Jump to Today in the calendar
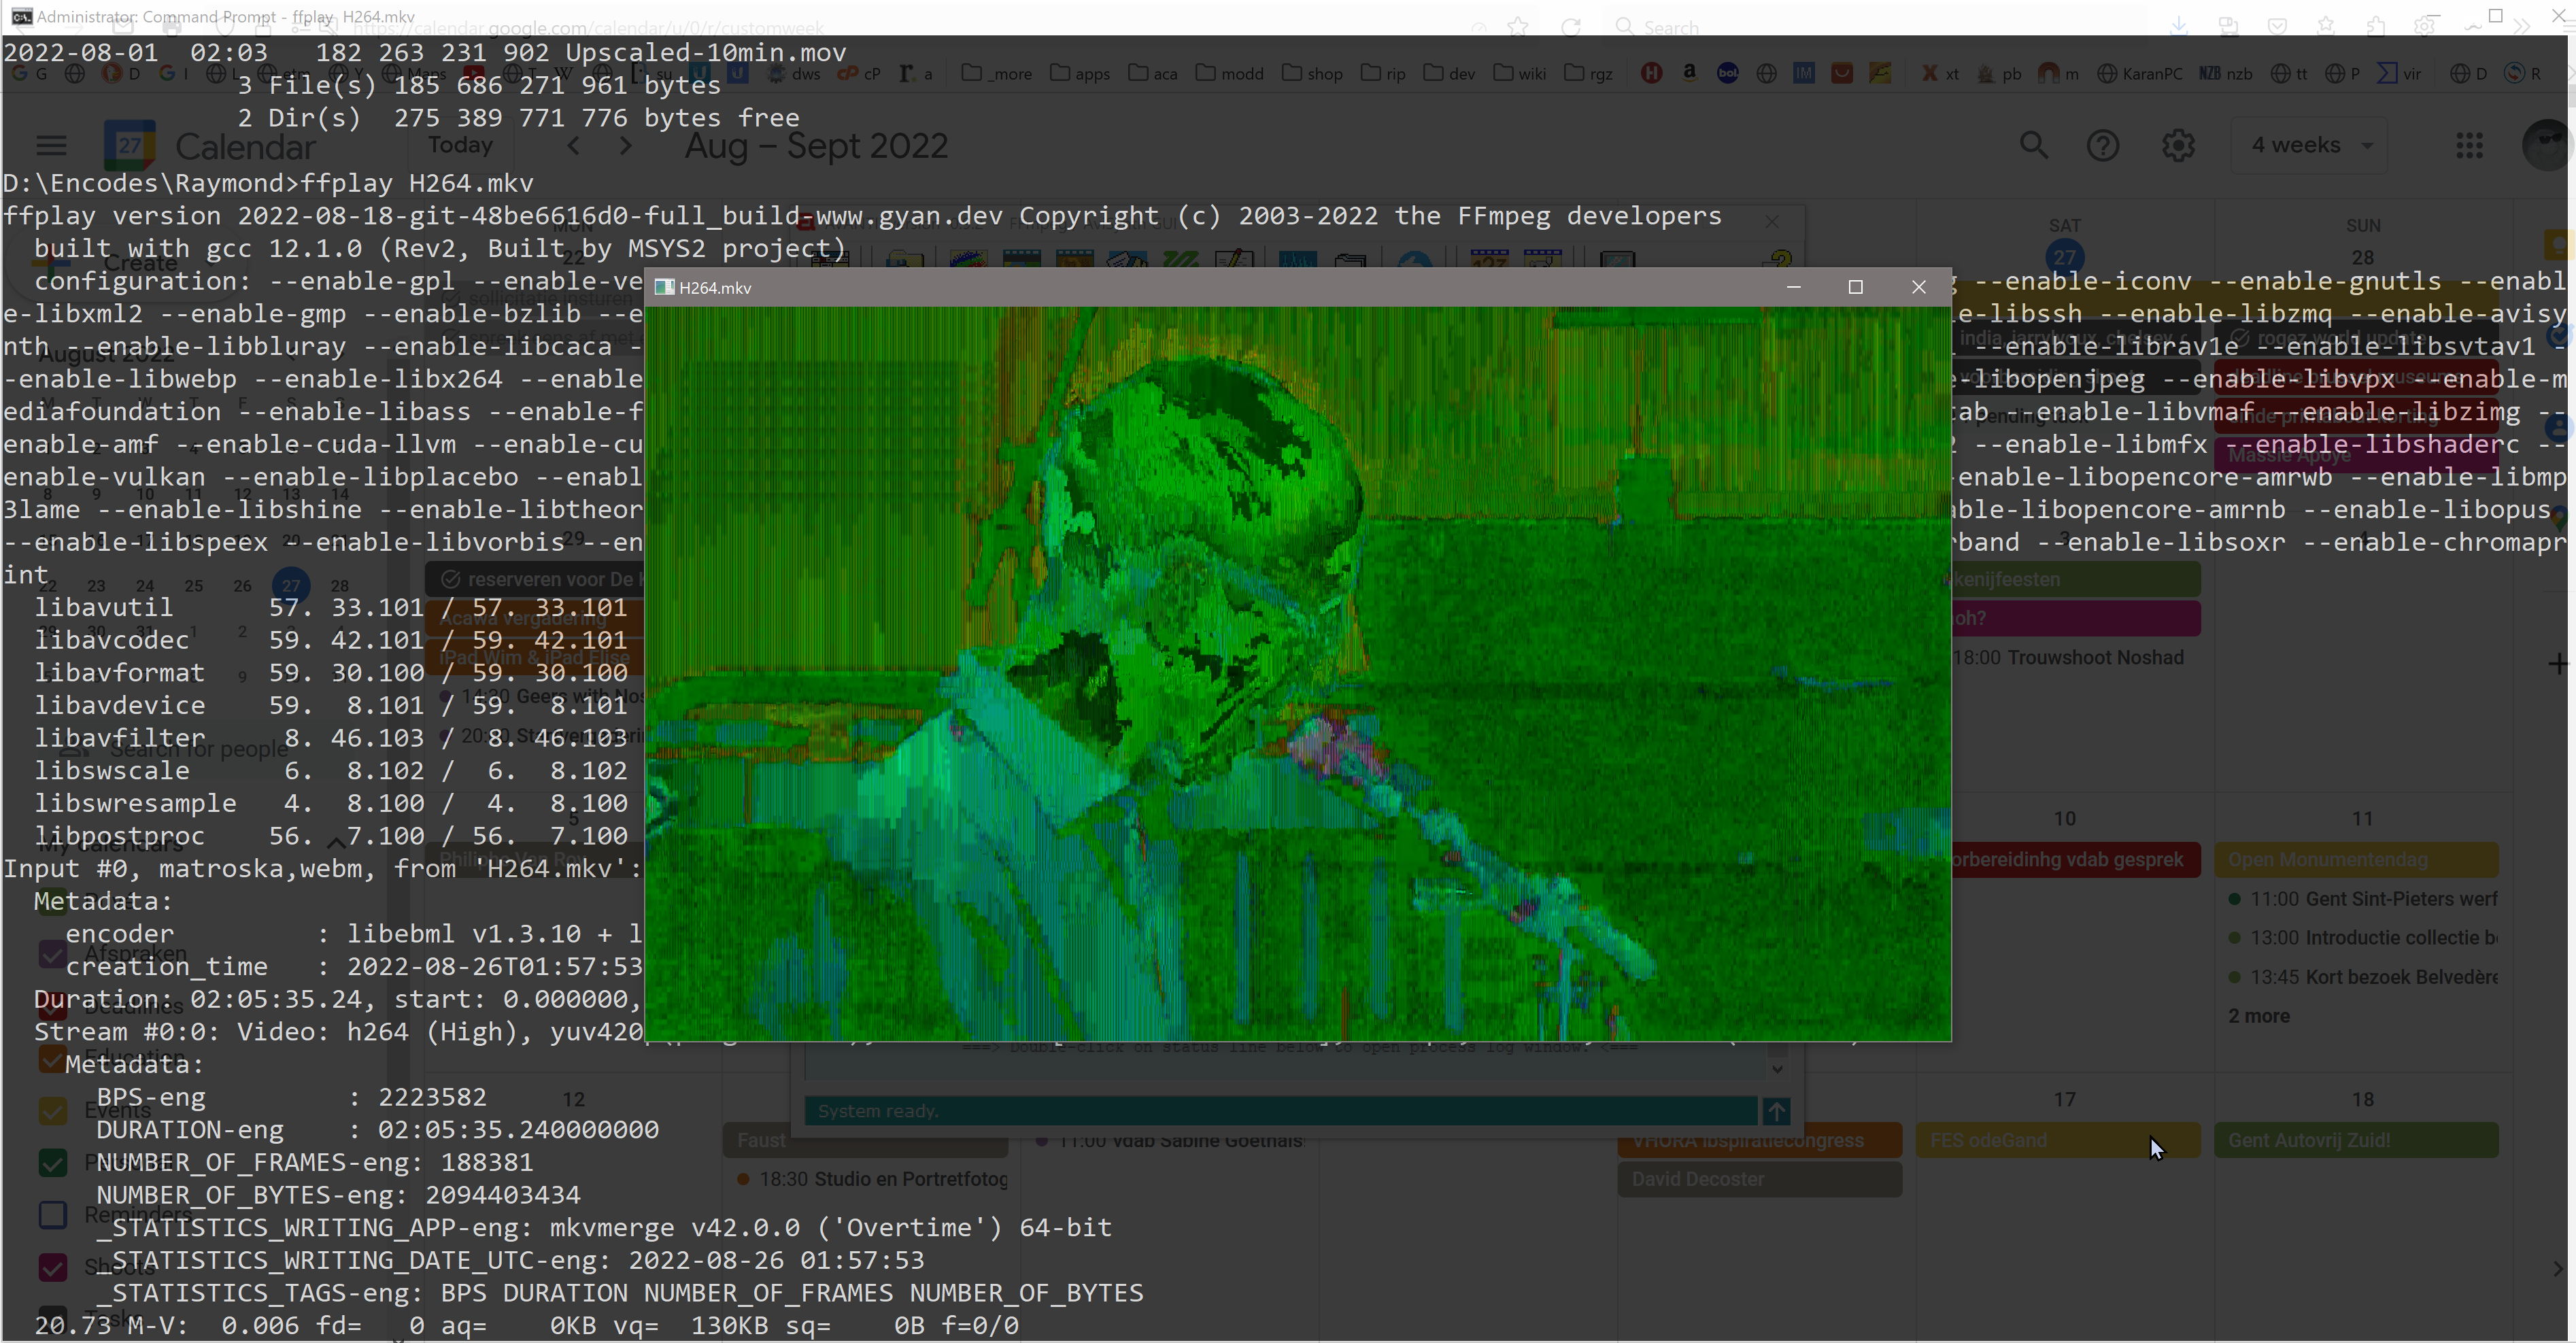The height and width of the screenshot is (1343, 2576). [x=460, y=146]
